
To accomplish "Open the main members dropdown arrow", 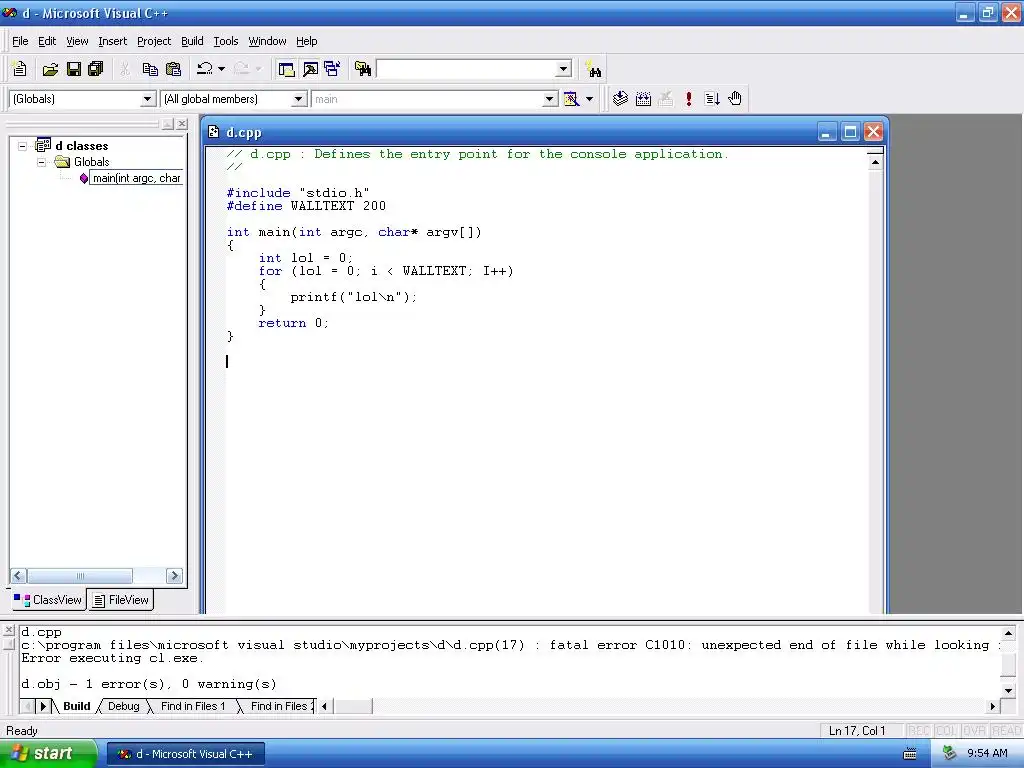I will pyautogui.click(x=550, y=99).
